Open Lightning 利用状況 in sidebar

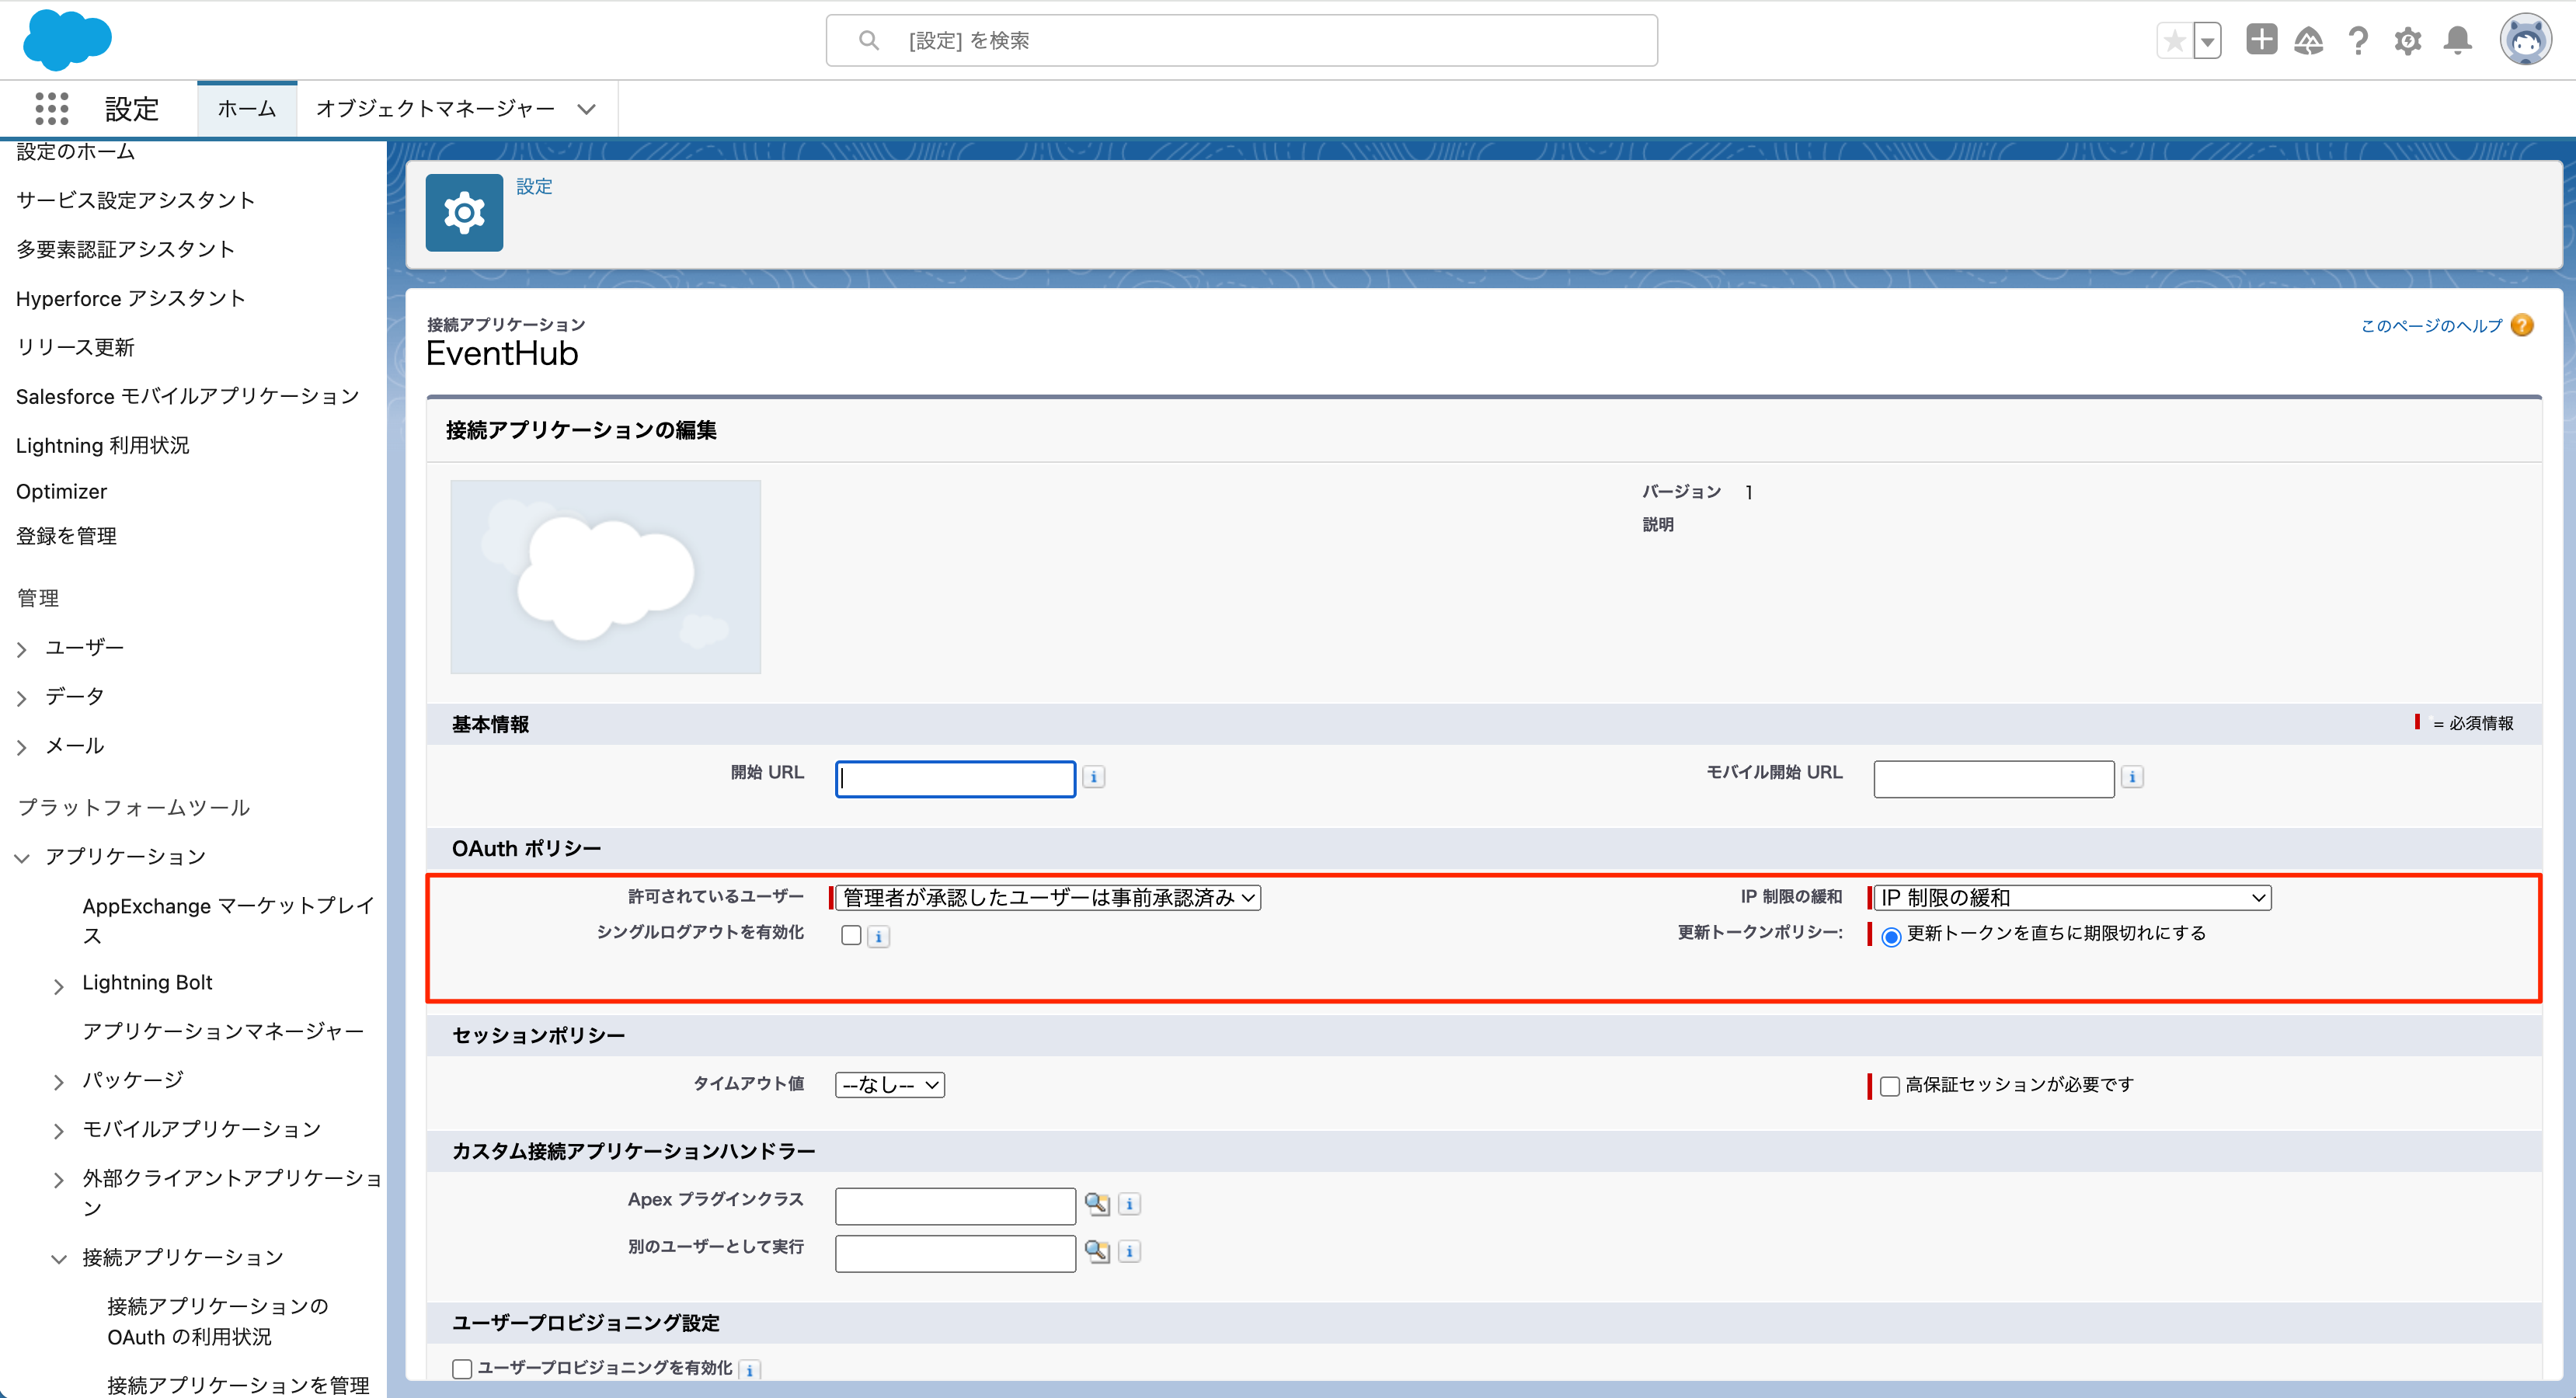102,445
